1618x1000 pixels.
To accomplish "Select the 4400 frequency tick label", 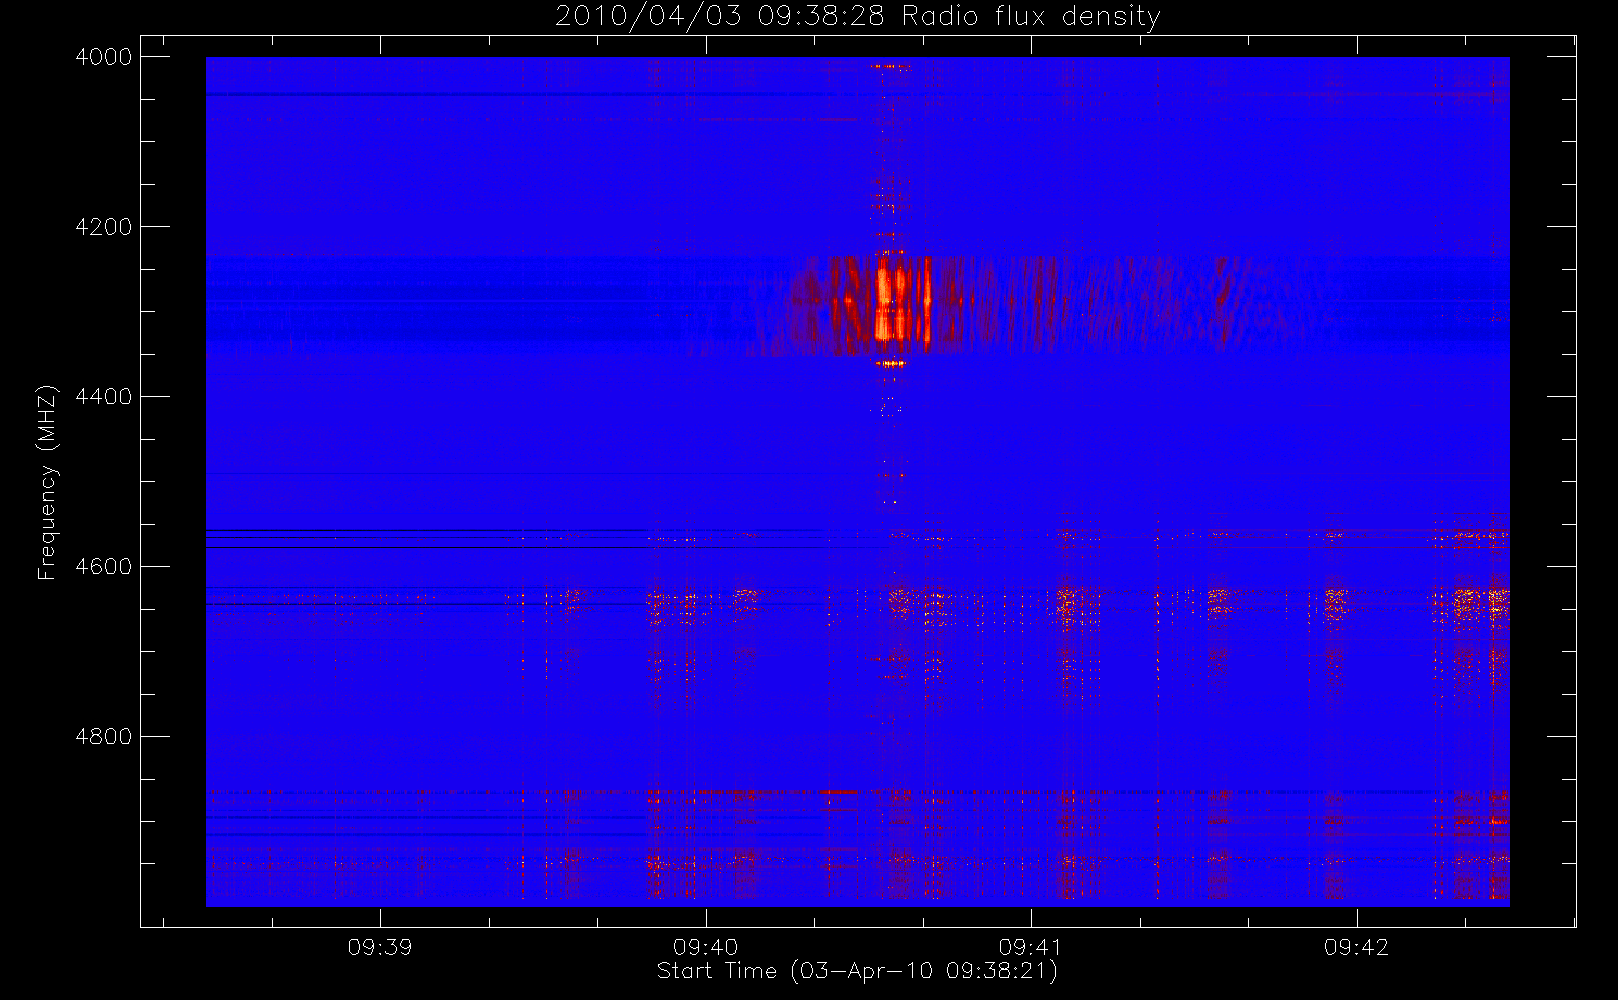I will [x=104, y=397].
